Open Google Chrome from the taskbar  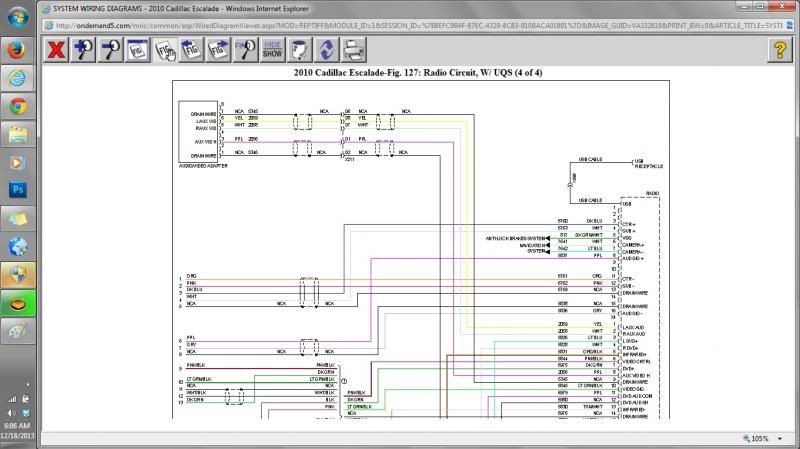point(17,107)
